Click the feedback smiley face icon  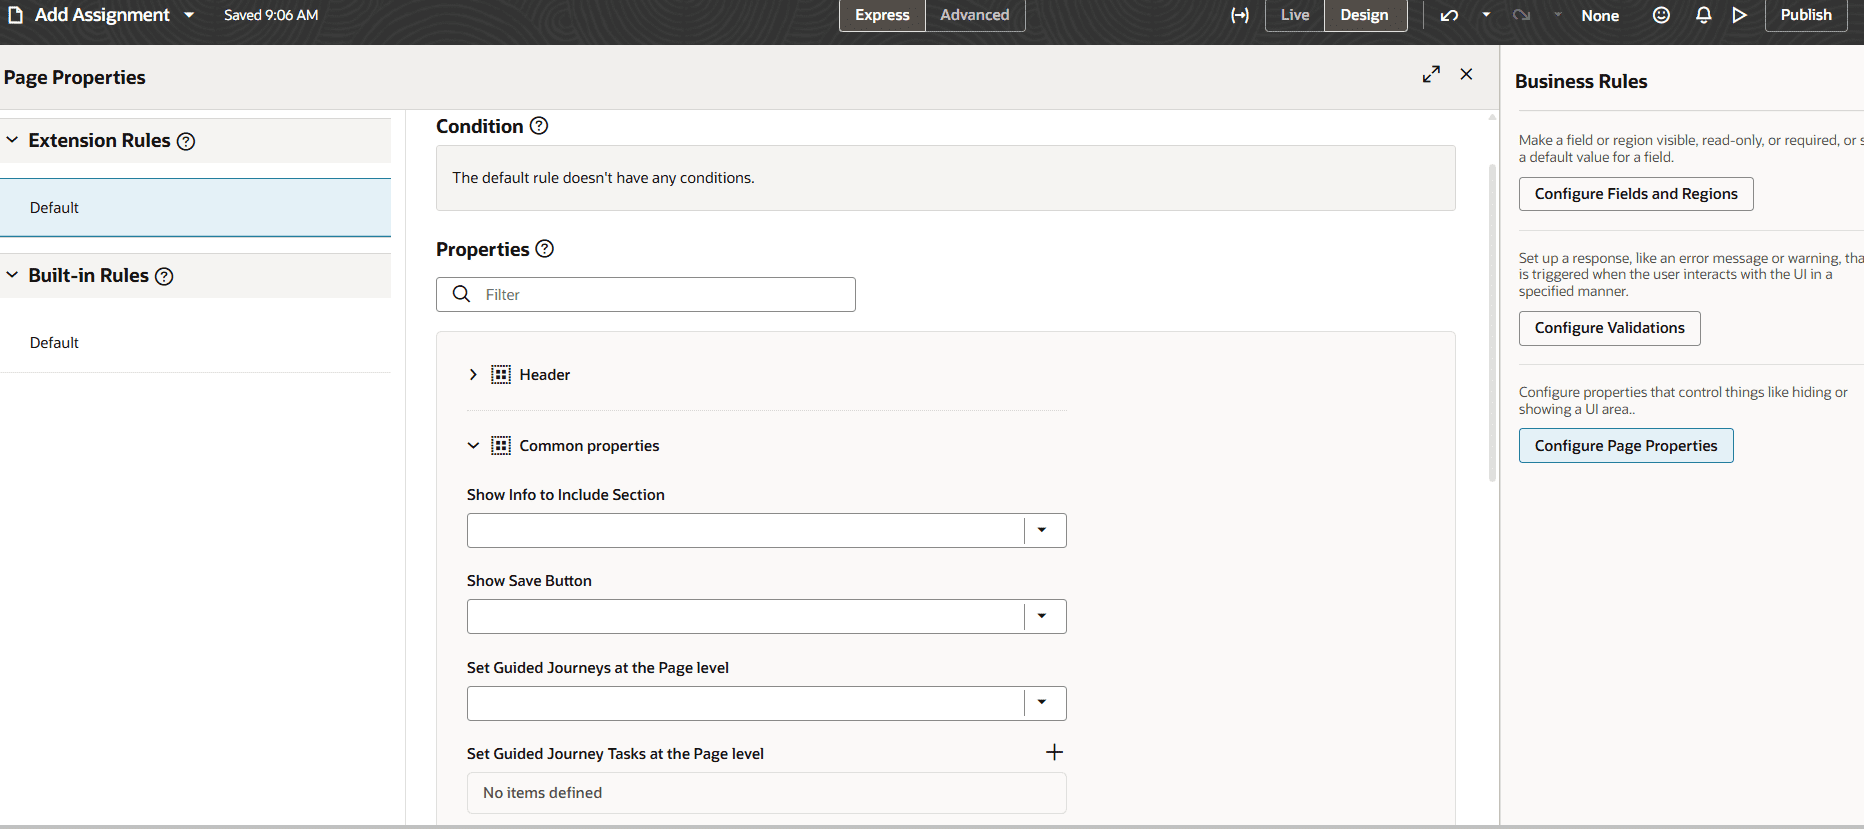click(1661, 15)
